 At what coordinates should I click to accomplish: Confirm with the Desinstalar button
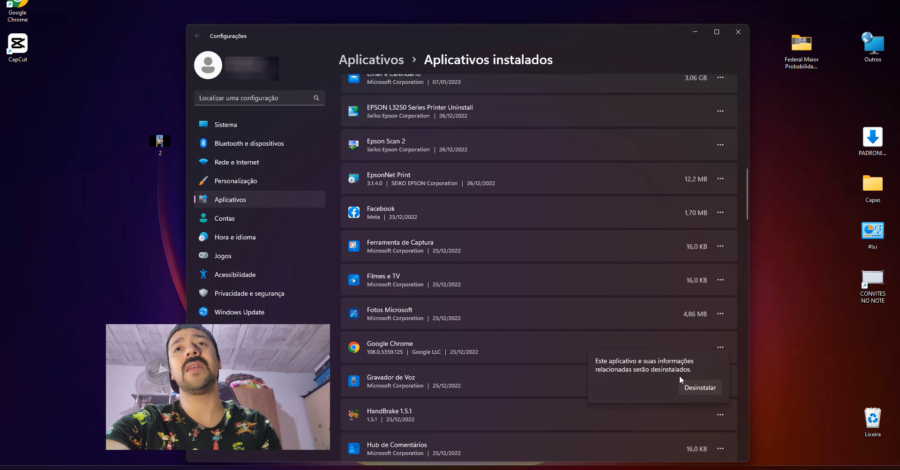click(x=700, y=387)
